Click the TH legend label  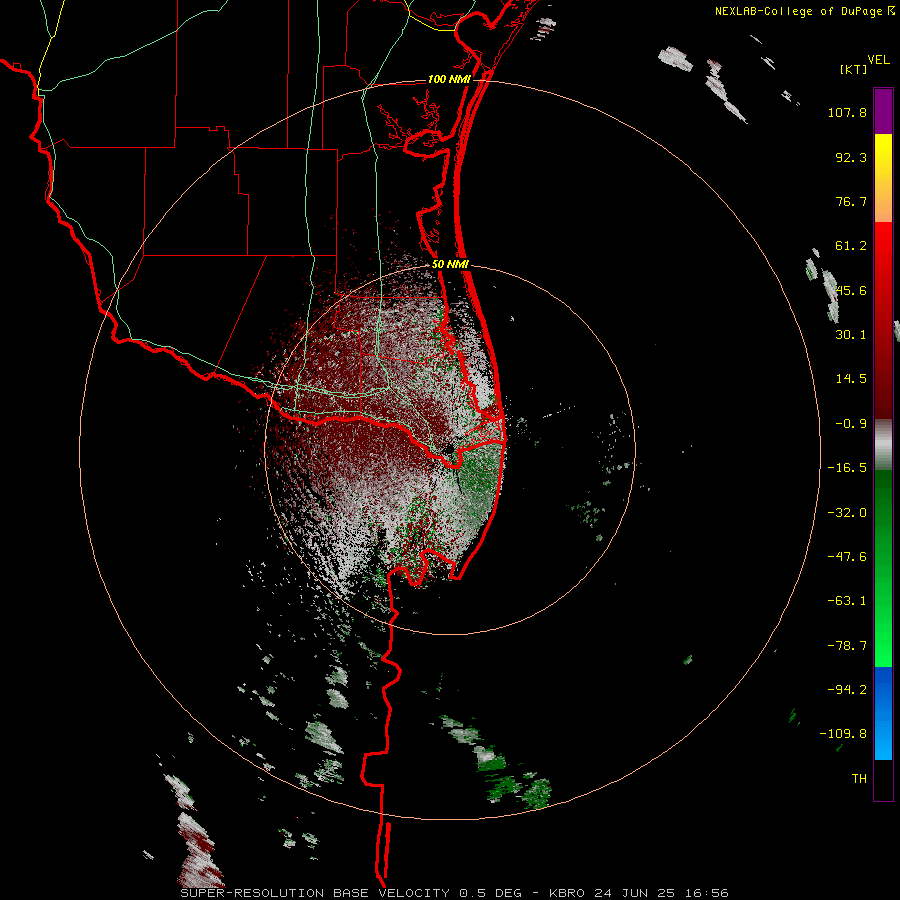(x=859, y=779)
